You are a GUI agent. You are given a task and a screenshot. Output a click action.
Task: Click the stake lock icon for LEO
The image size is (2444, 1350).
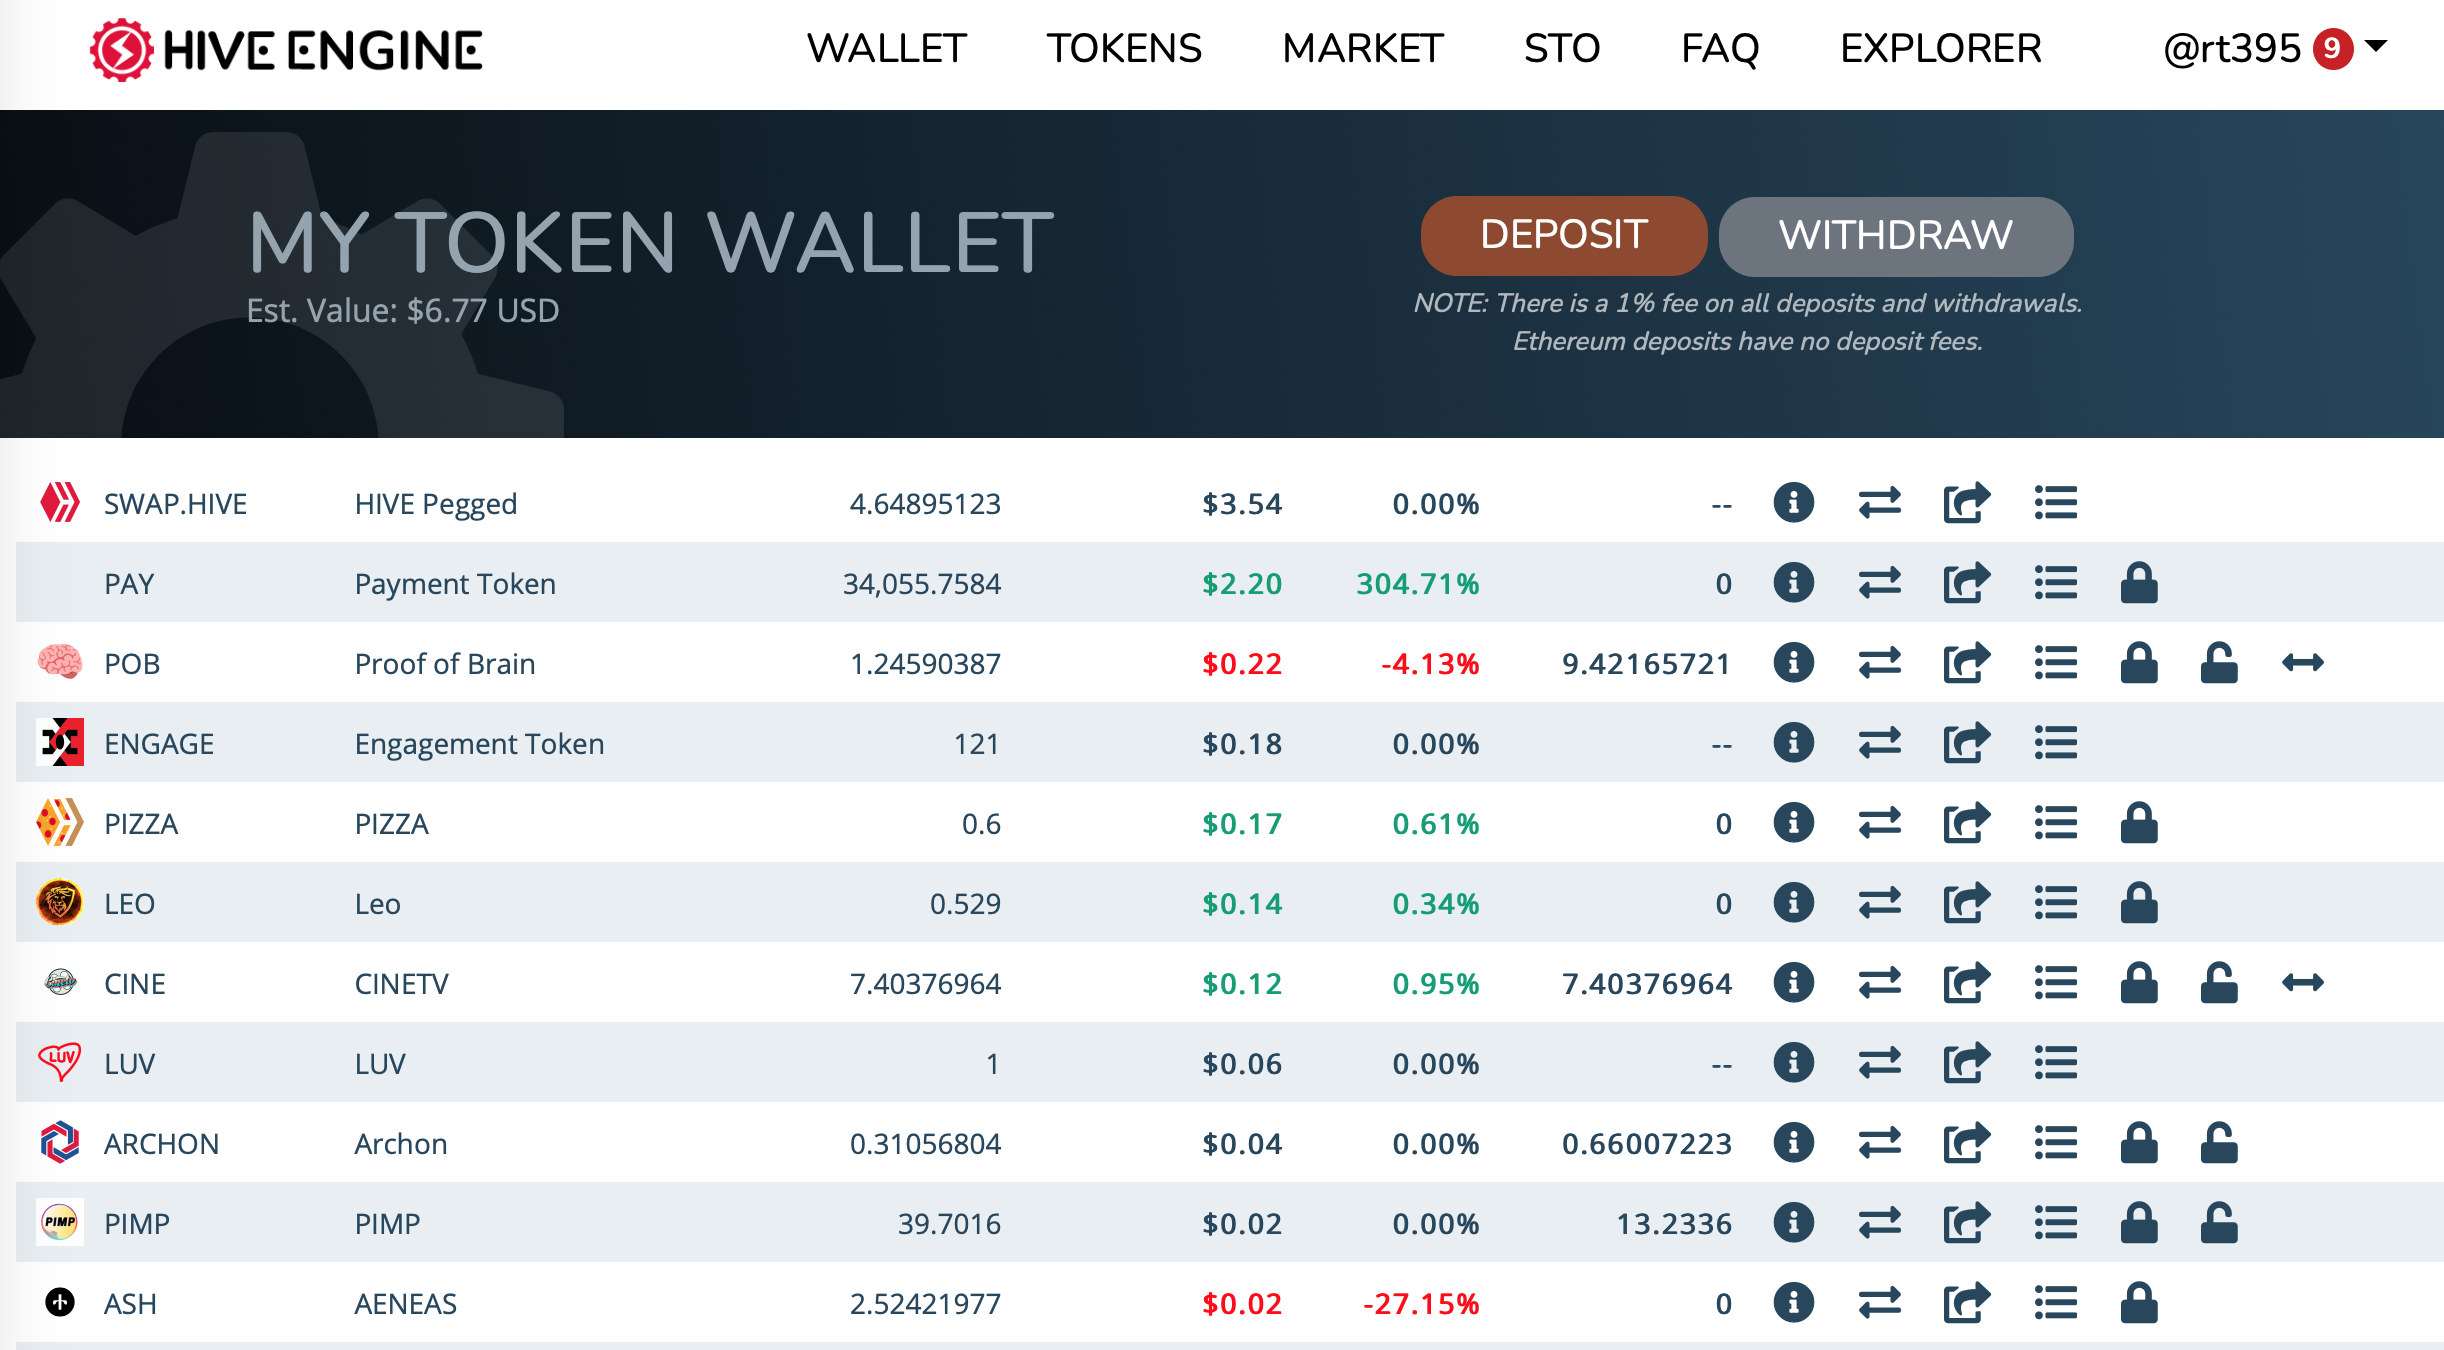[2139, 903]
